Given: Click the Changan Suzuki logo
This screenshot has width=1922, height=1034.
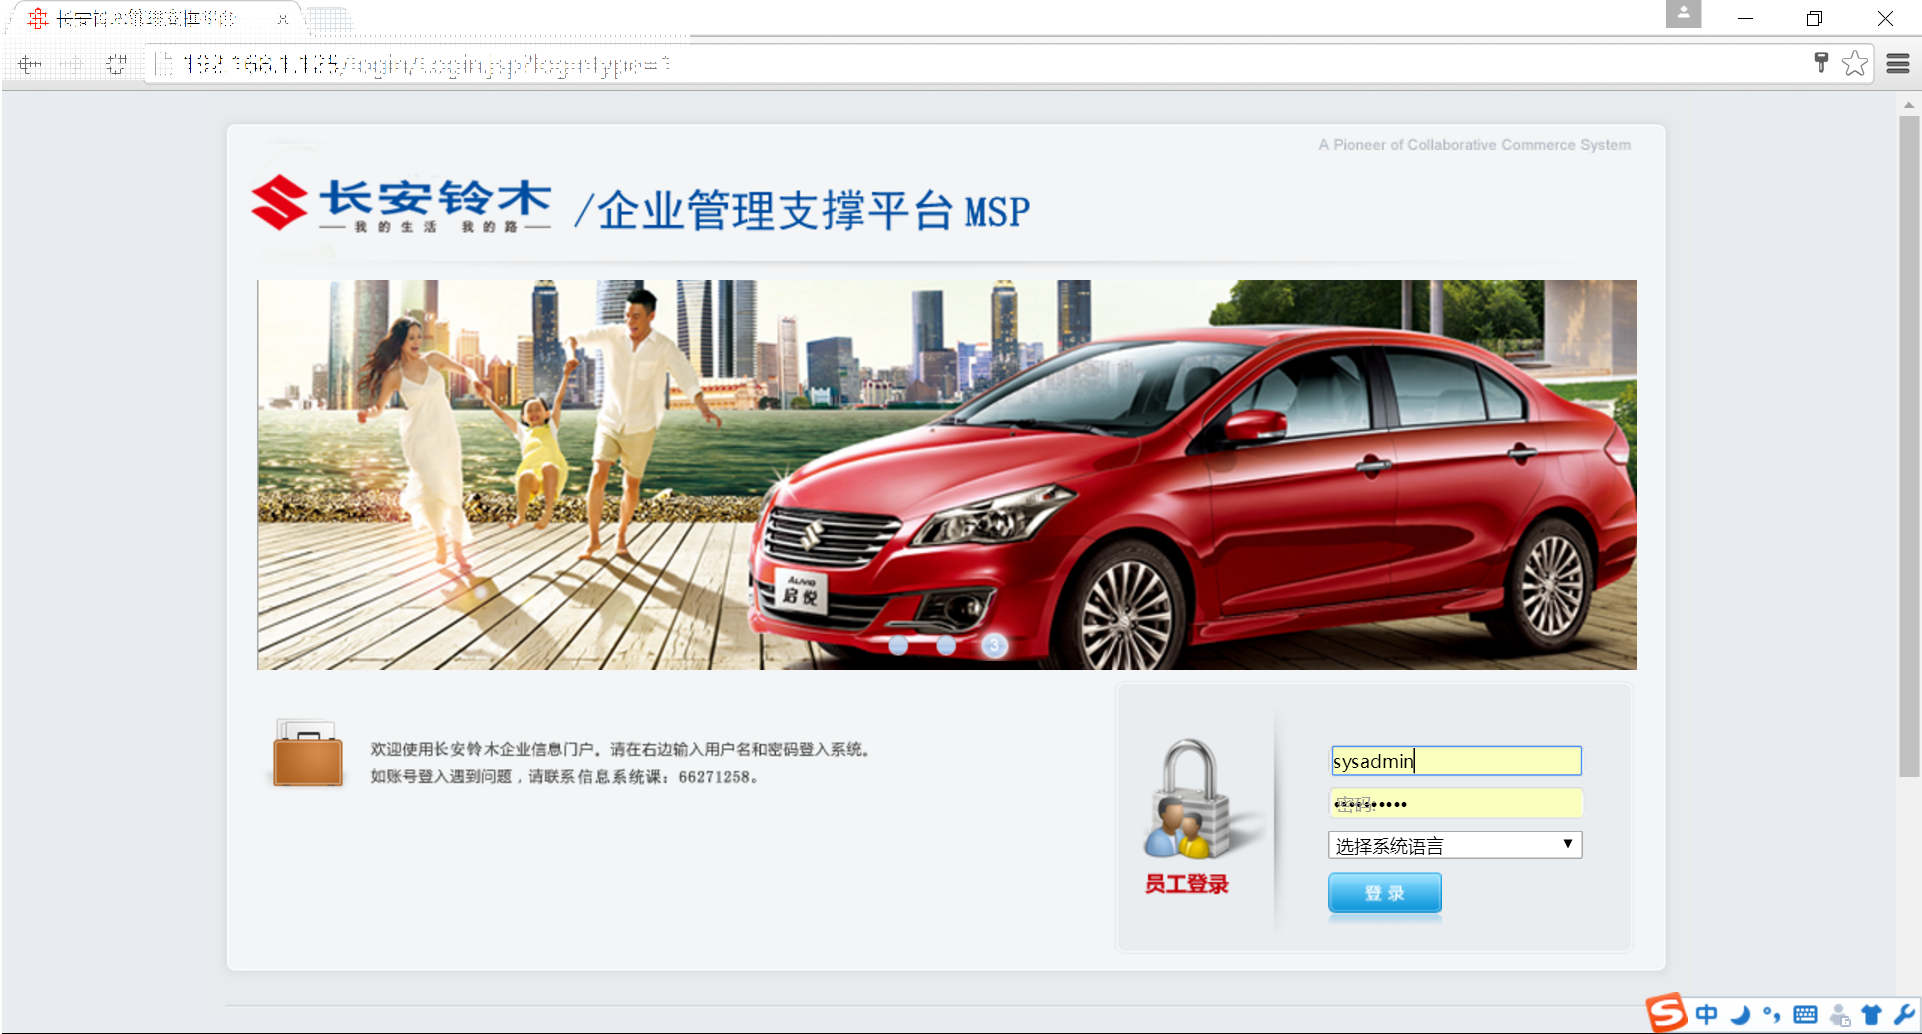Looking at the screenshot, I should 402,204.
